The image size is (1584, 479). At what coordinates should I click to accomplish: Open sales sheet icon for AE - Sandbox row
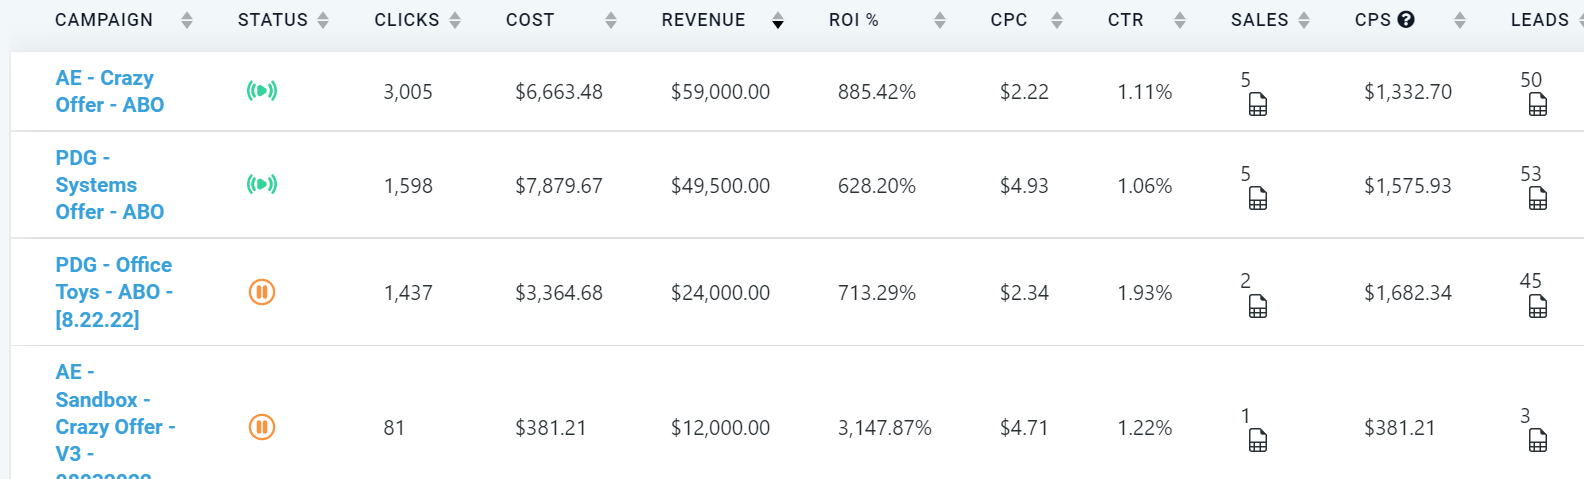tap(1258, 441)
